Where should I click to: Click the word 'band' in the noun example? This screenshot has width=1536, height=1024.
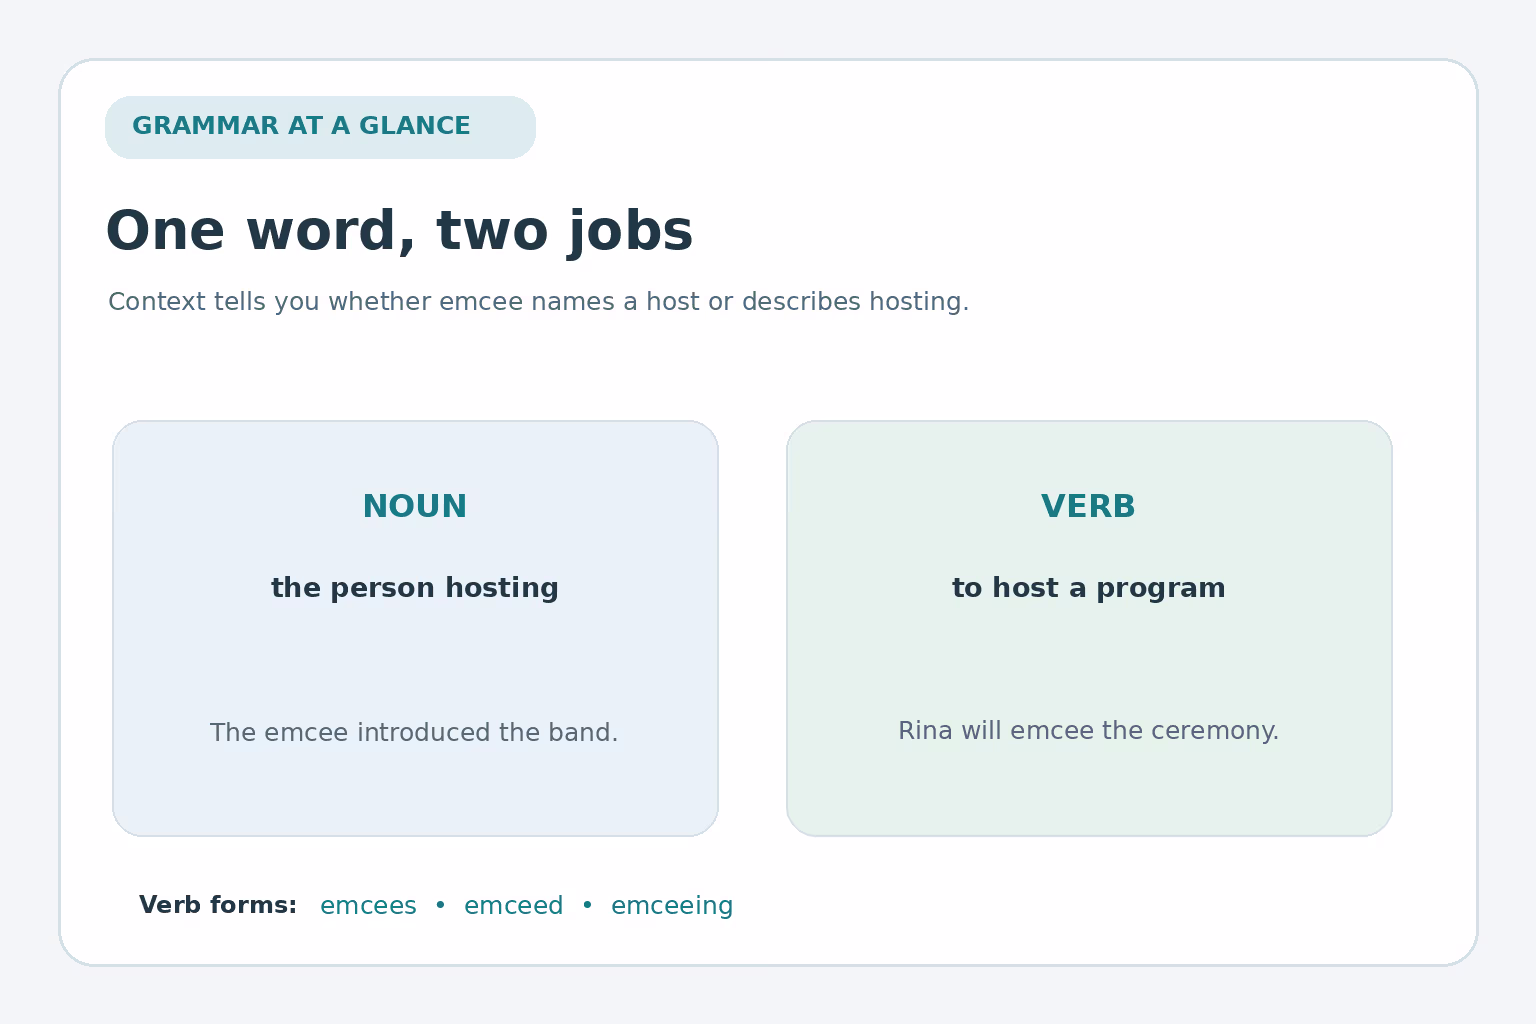(583, 733)
